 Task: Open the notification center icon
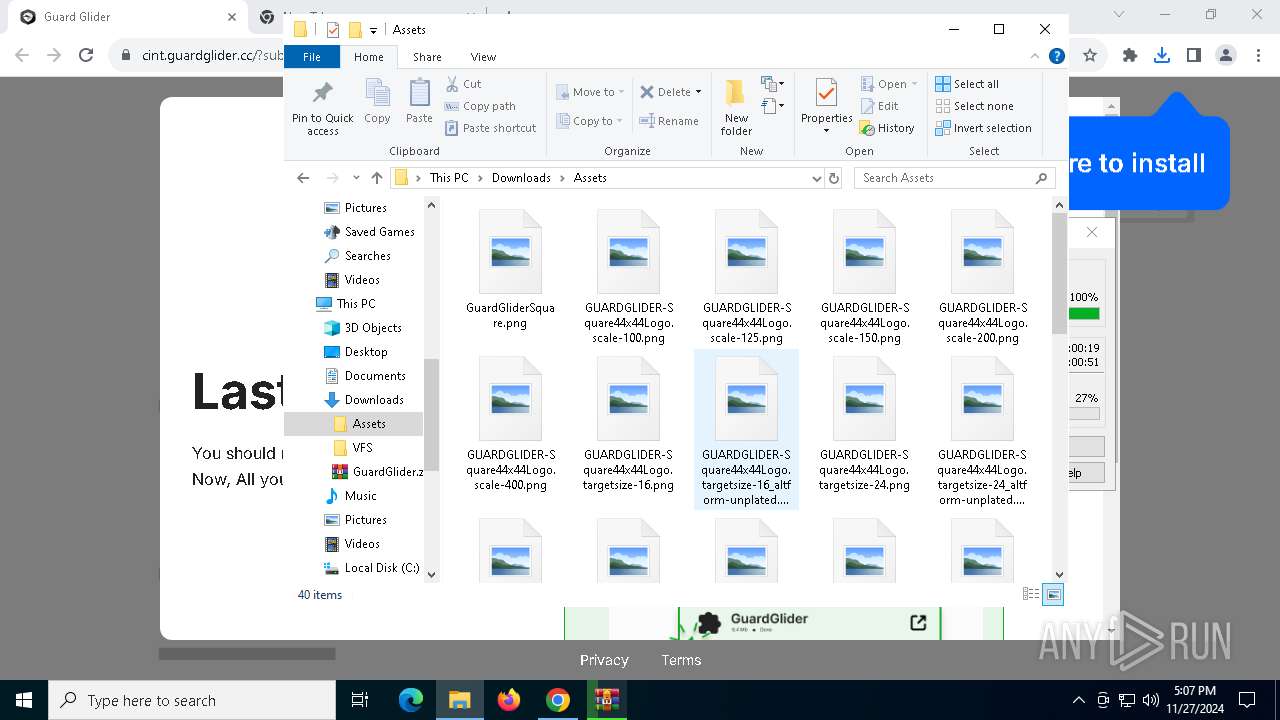pos(1247,700)
